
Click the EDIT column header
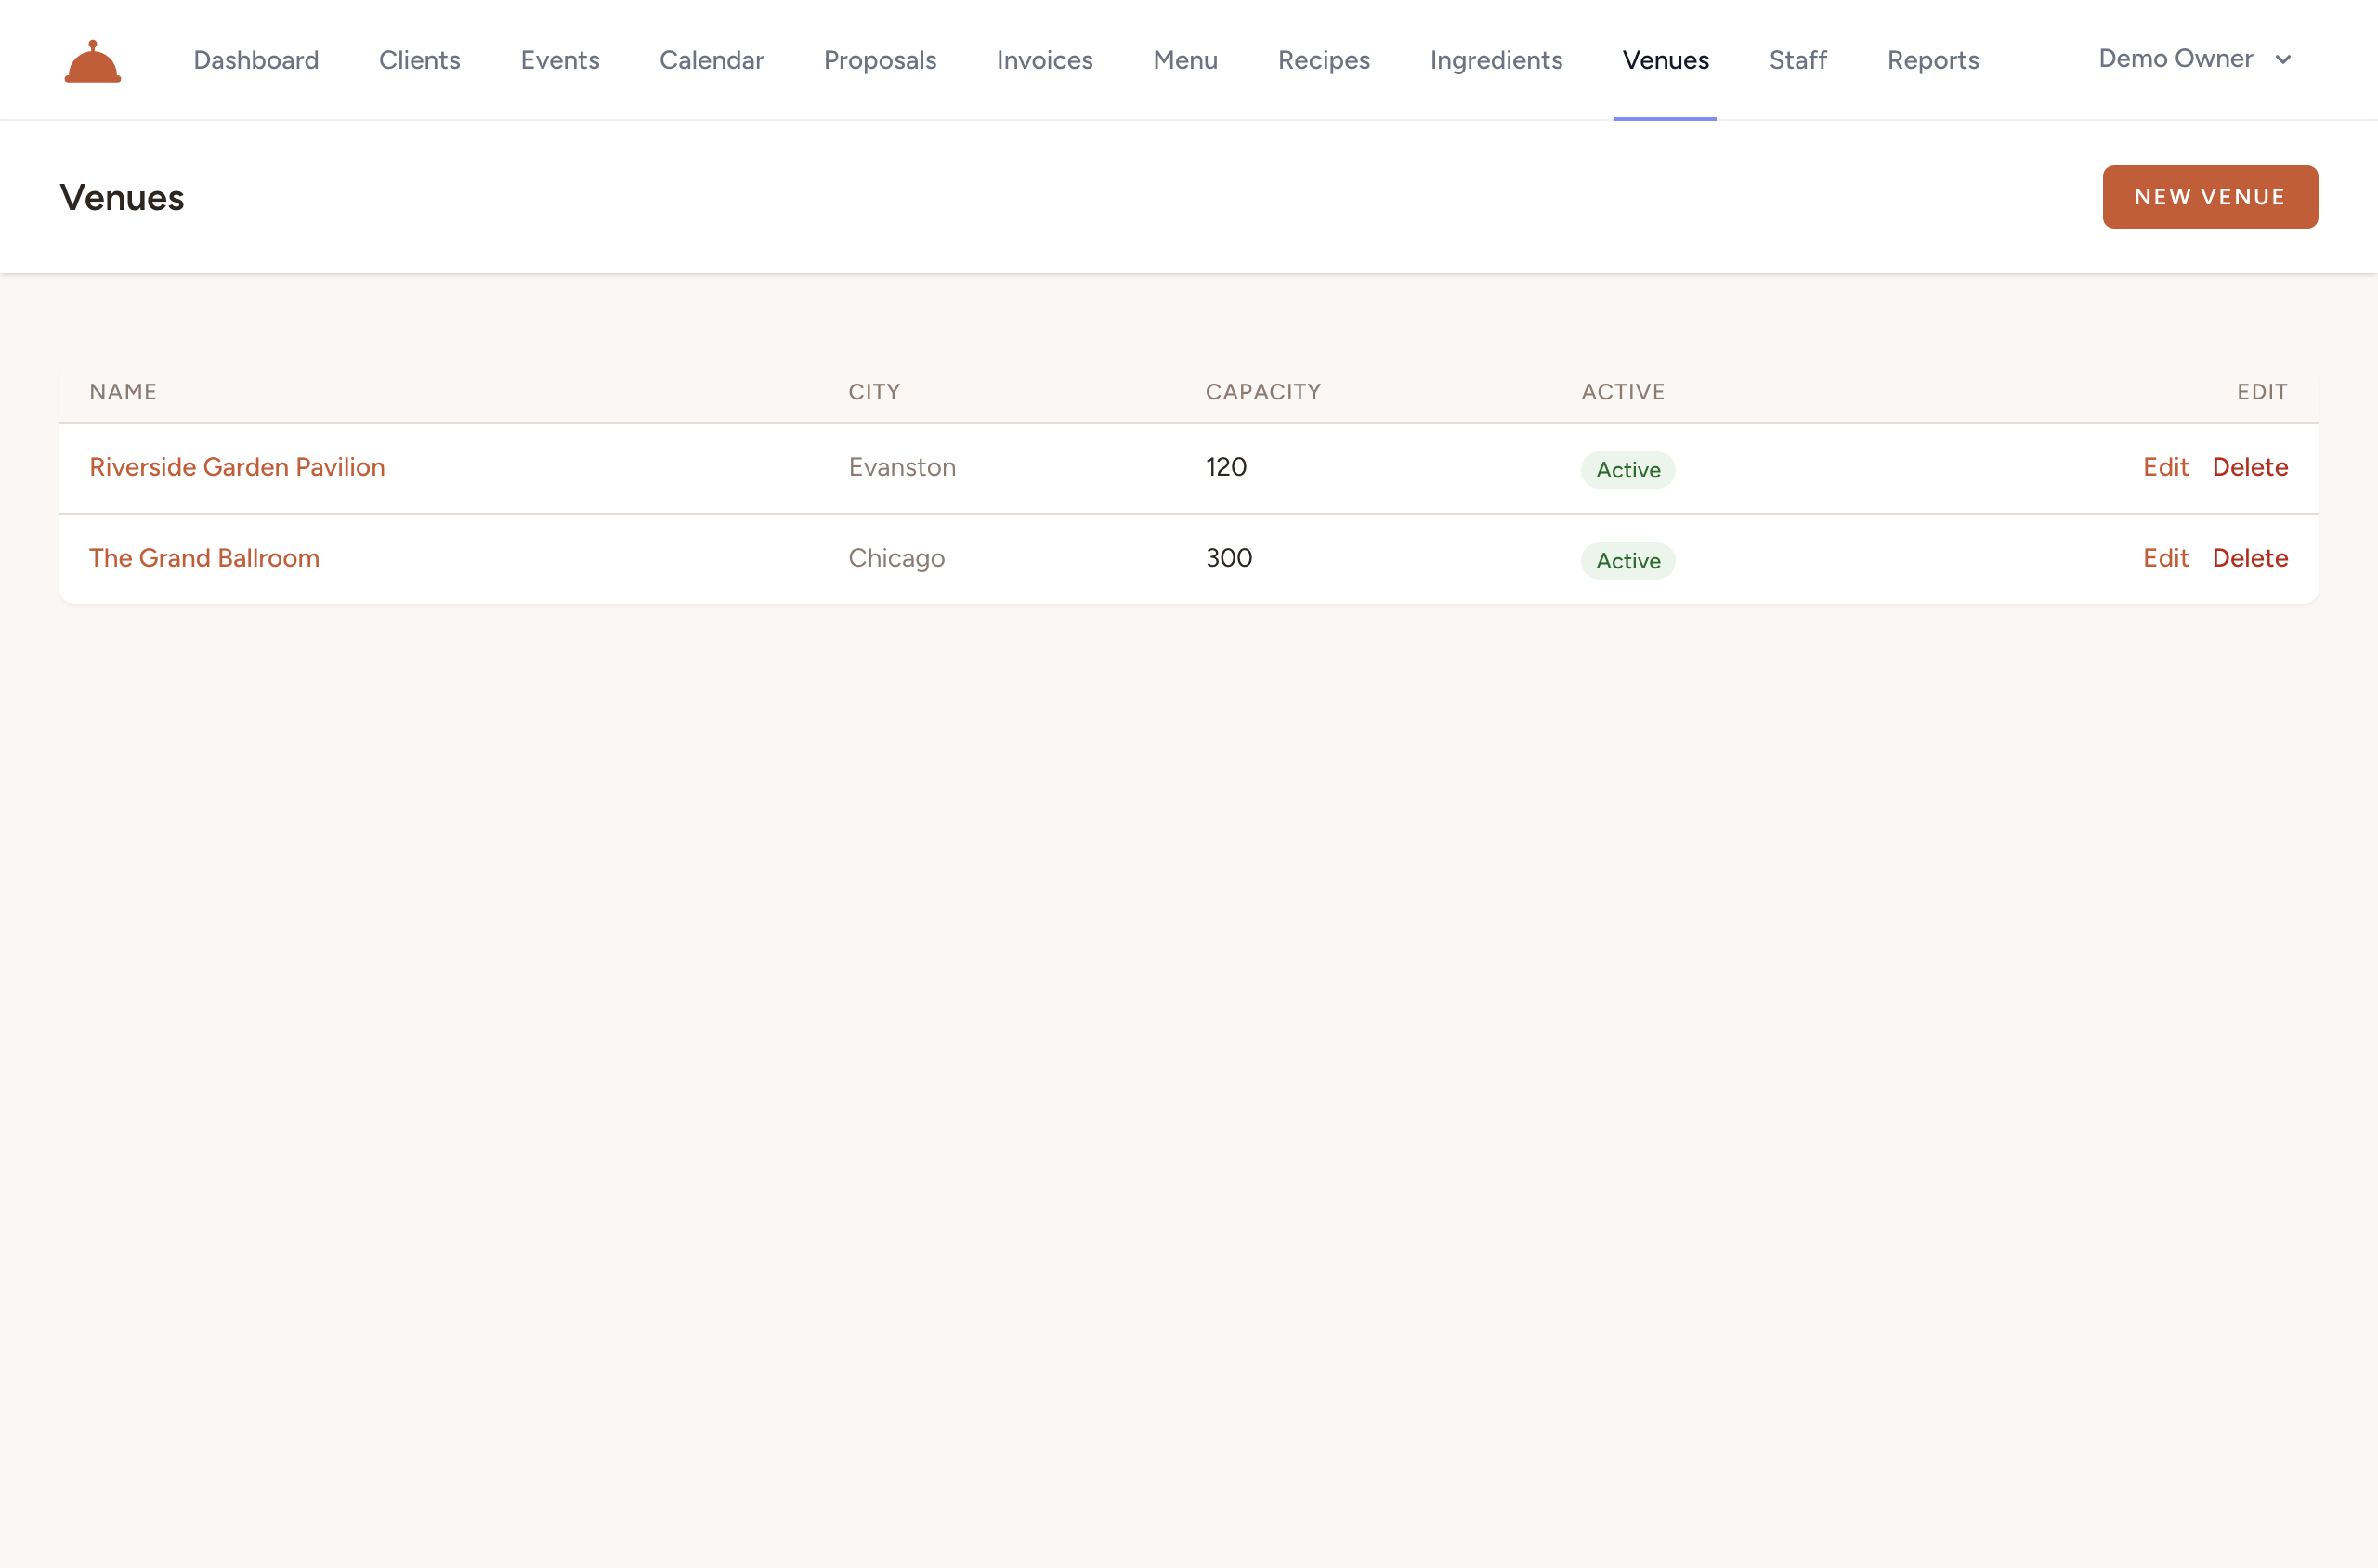click(2263, 392)
